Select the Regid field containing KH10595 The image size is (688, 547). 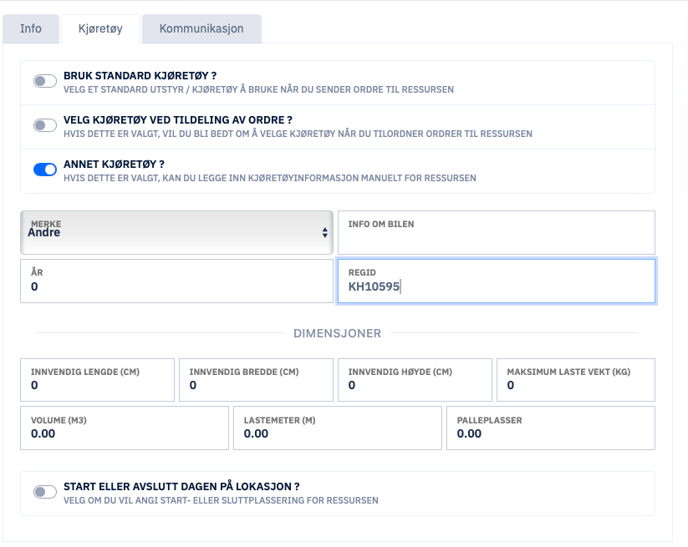coord(496,281)
